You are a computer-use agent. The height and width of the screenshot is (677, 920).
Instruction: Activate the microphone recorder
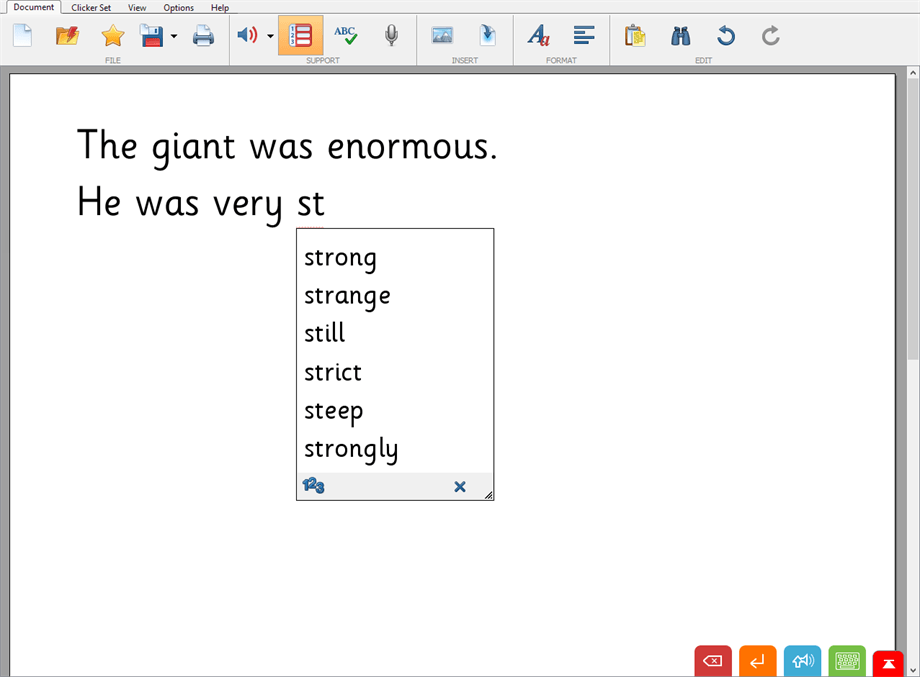390,35
